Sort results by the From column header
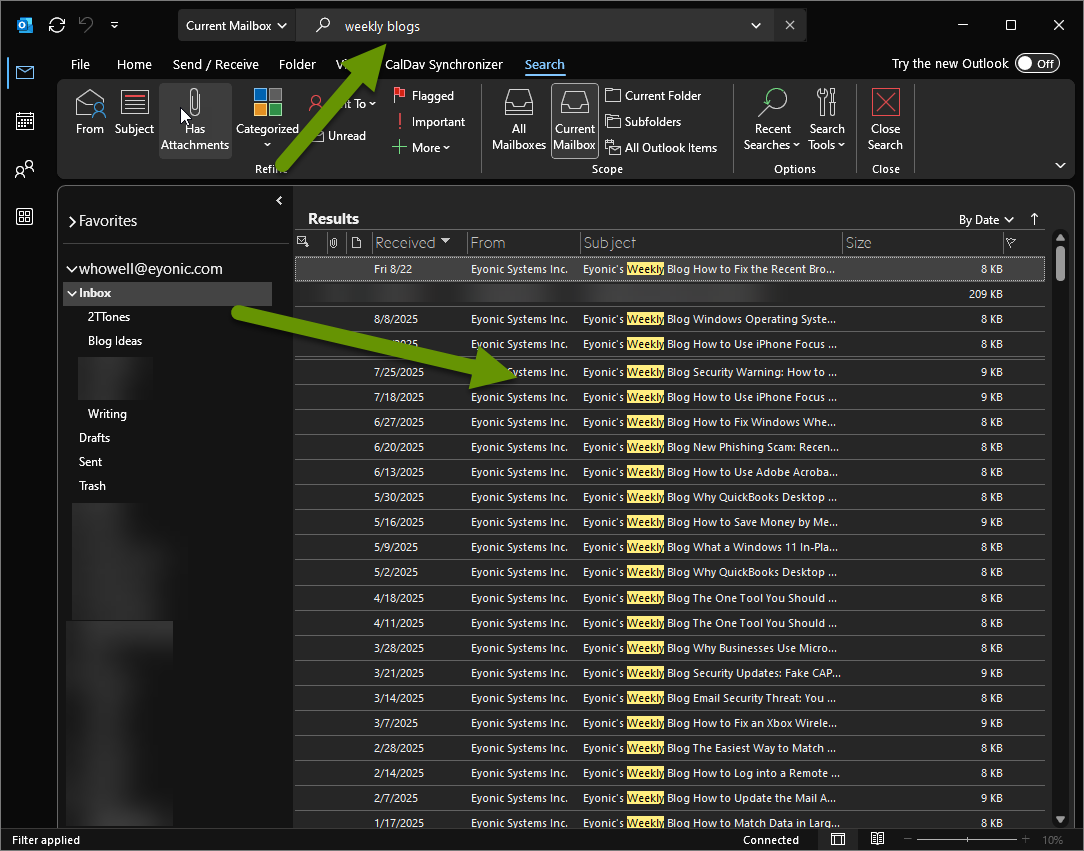1084x851 pixels. (523, 243)
